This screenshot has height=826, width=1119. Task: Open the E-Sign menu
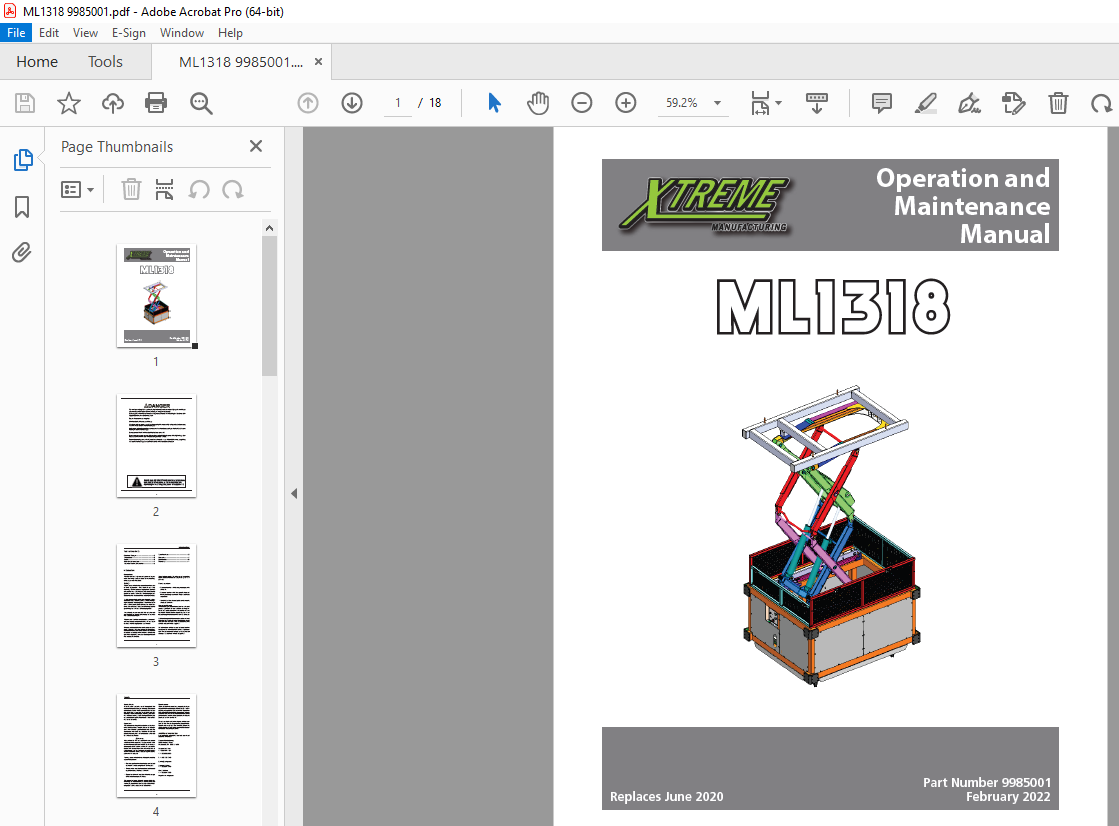click(128, 33)
